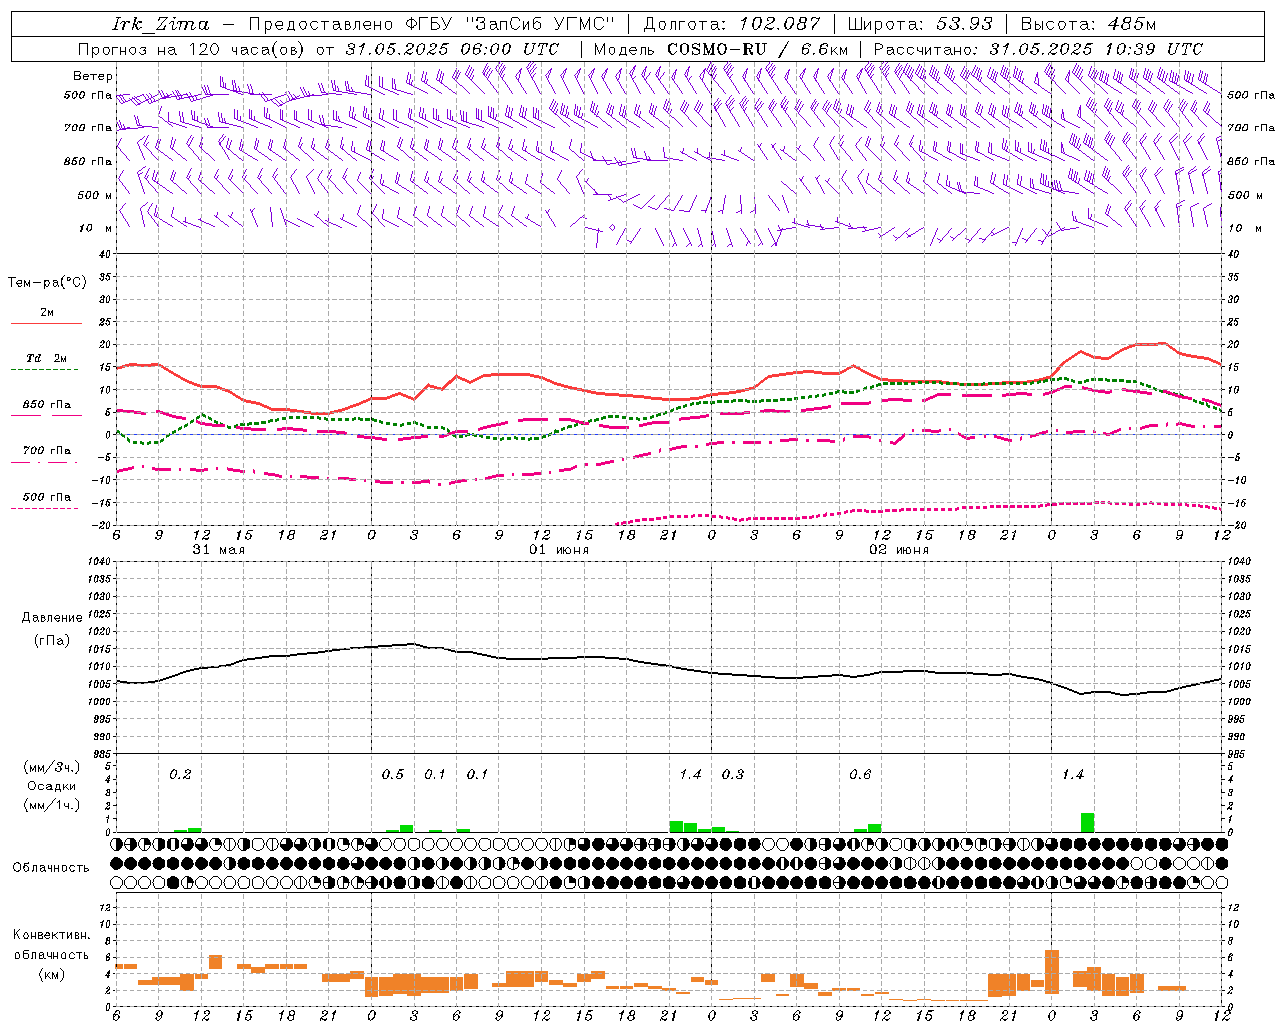
Task: Click the "Давление" pressure panel label
Action: [52, 618]
